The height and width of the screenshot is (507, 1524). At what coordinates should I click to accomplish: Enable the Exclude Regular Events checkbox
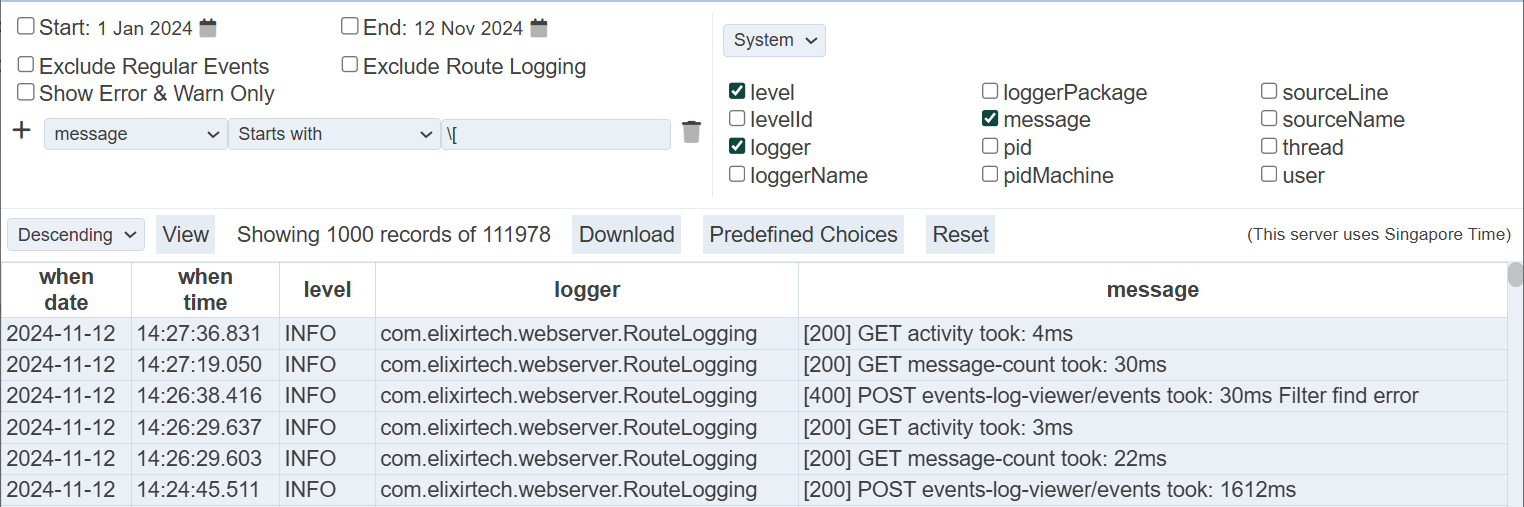[x=26, y=65]
